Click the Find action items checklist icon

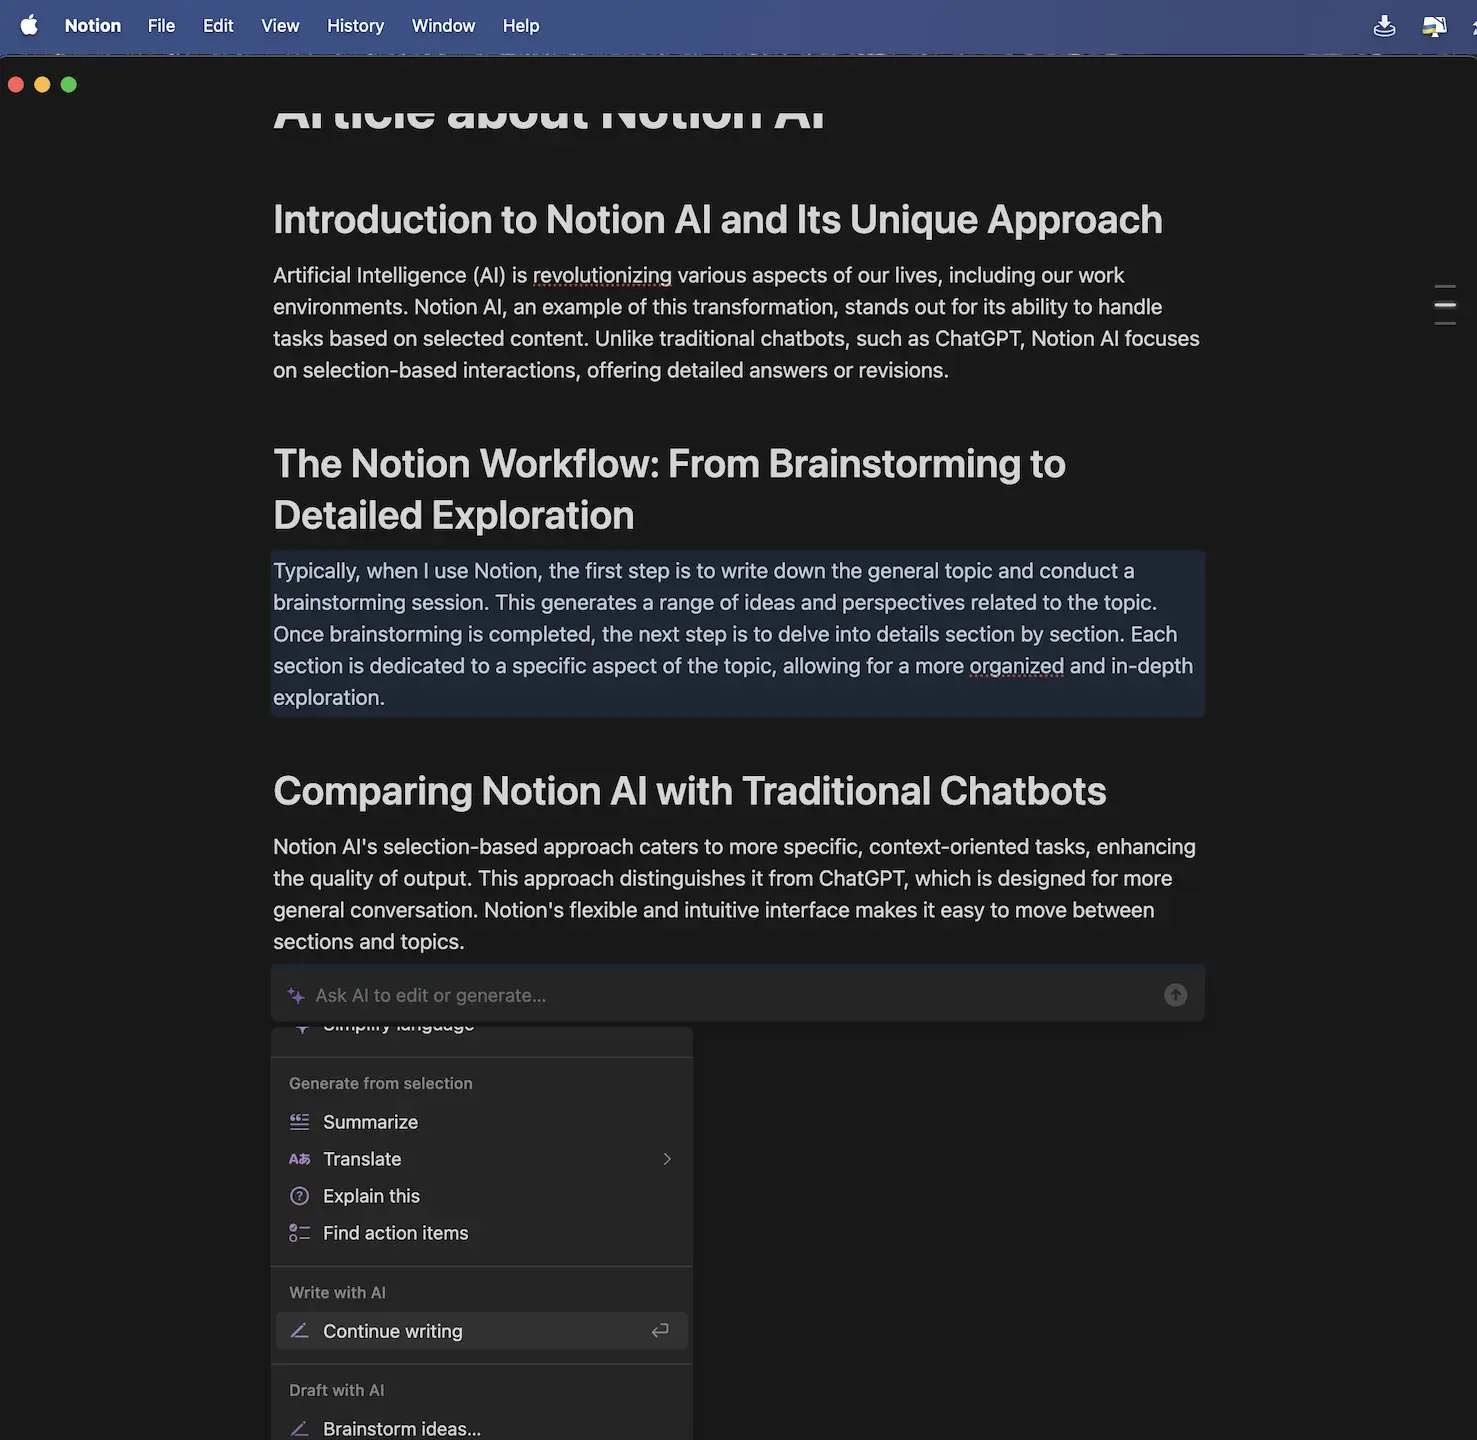299,1233
